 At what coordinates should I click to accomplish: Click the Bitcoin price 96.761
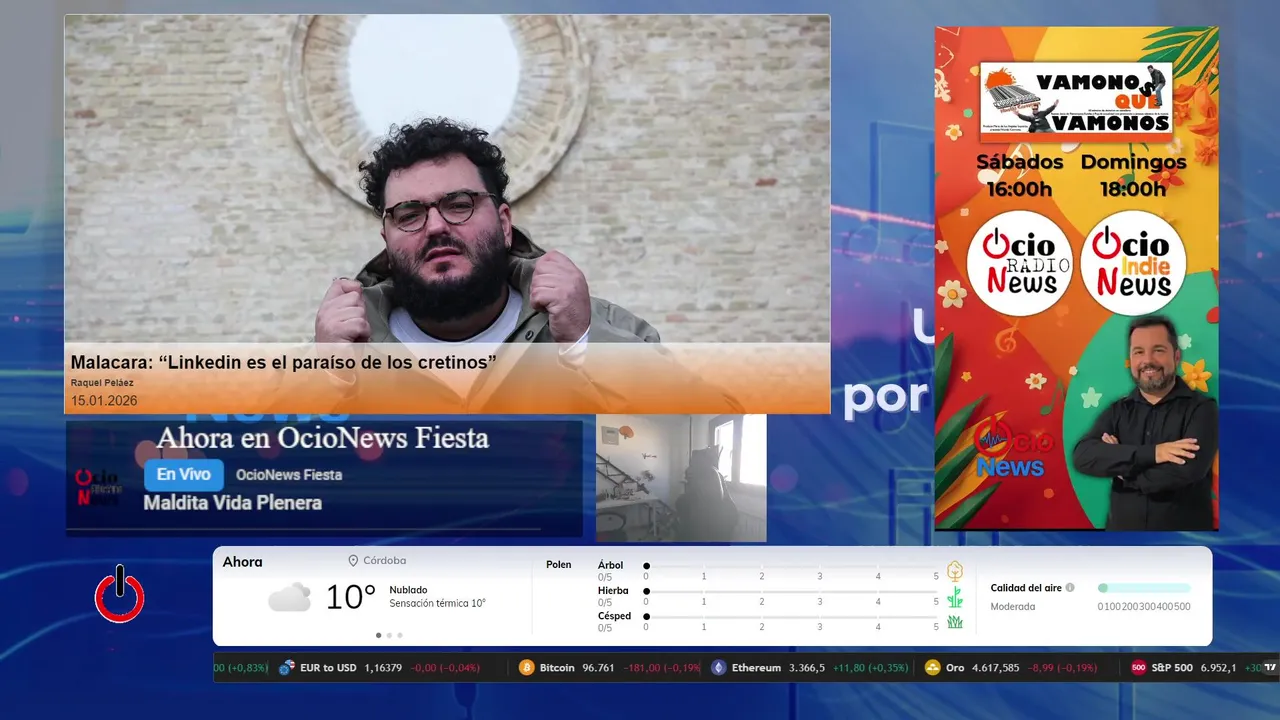598,668
